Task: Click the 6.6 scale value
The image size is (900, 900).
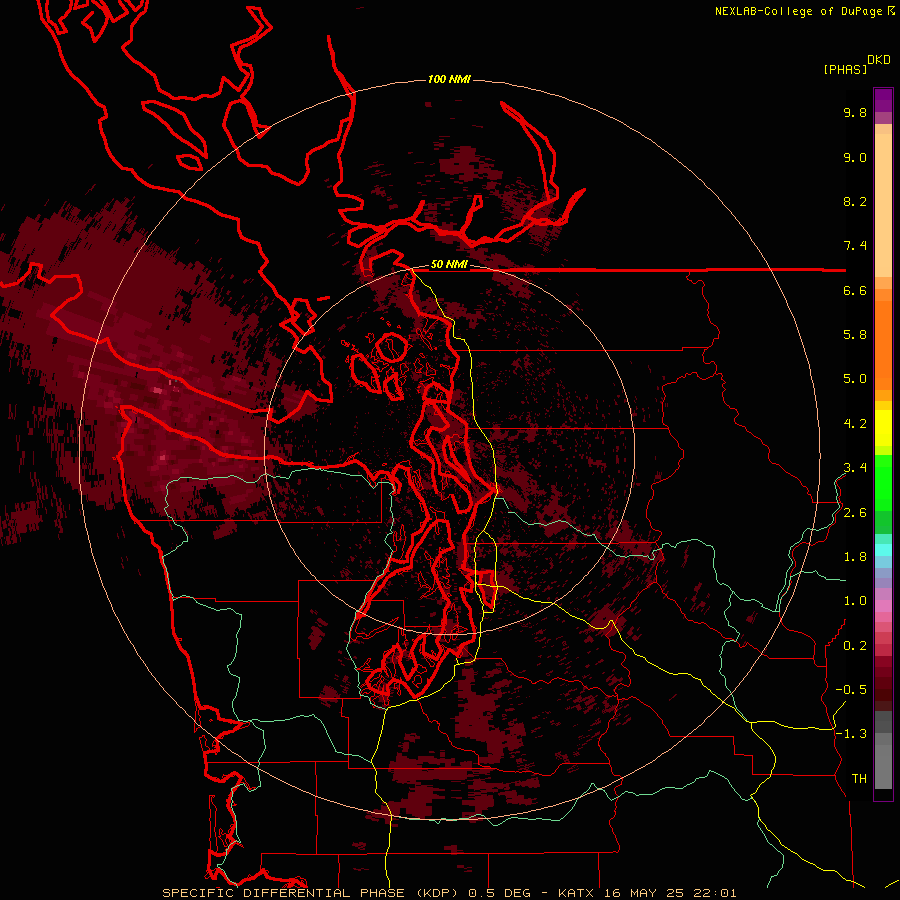Action: click(855, 290)
